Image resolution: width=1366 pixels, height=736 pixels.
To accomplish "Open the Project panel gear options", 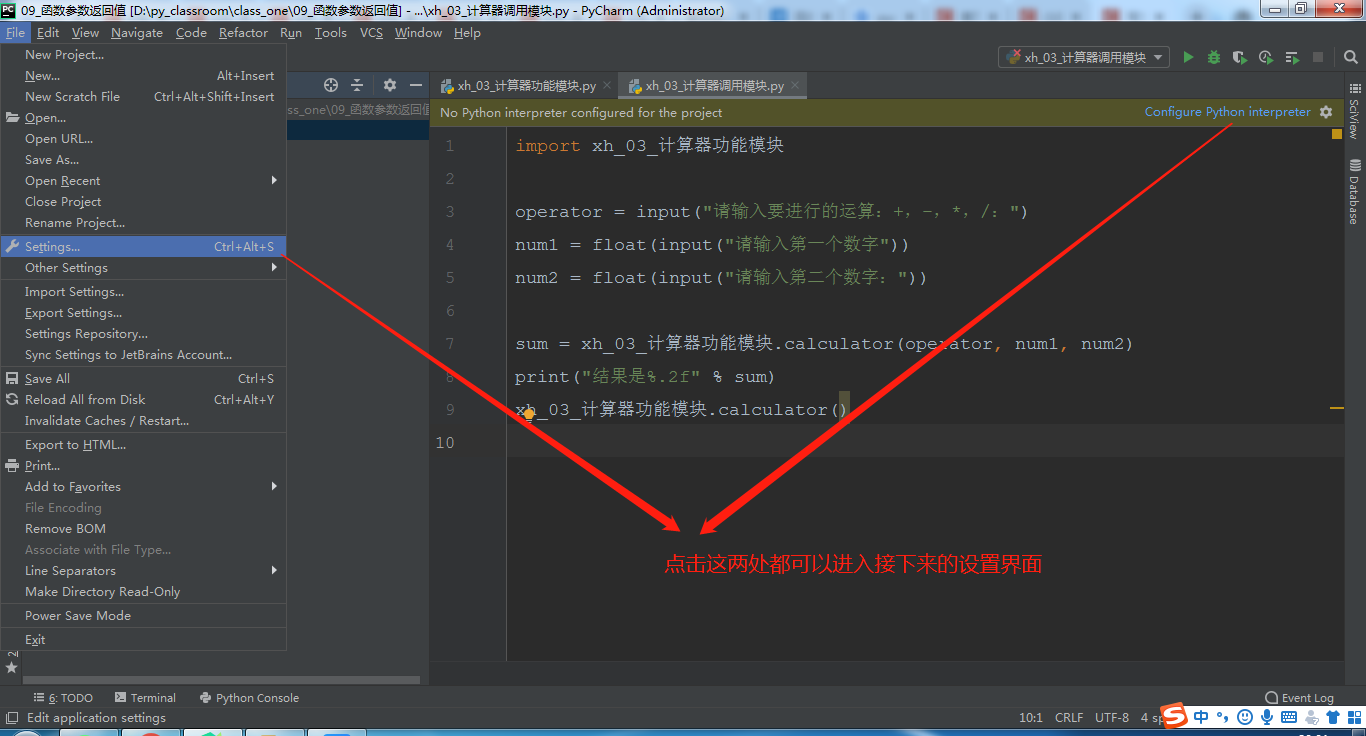I will tap(390, 85).
